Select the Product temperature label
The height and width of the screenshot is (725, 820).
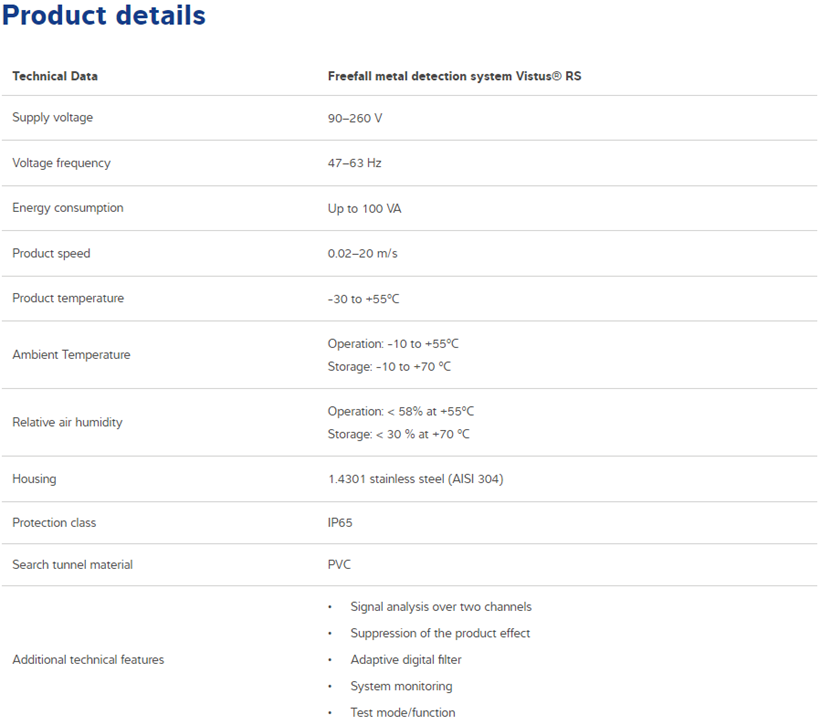[68, 299]
